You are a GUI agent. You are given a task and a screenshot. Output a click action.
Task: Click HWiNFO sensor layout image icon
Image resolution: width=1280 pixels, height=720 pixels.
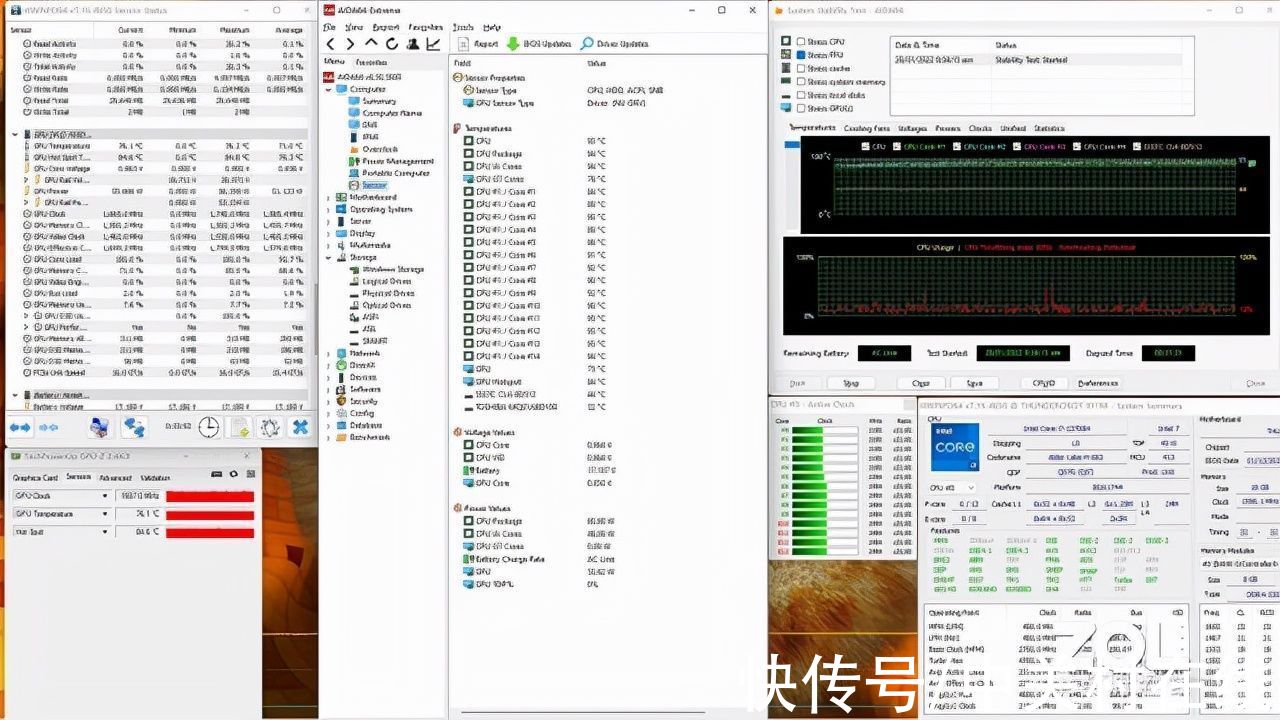(x=99, y=427)
